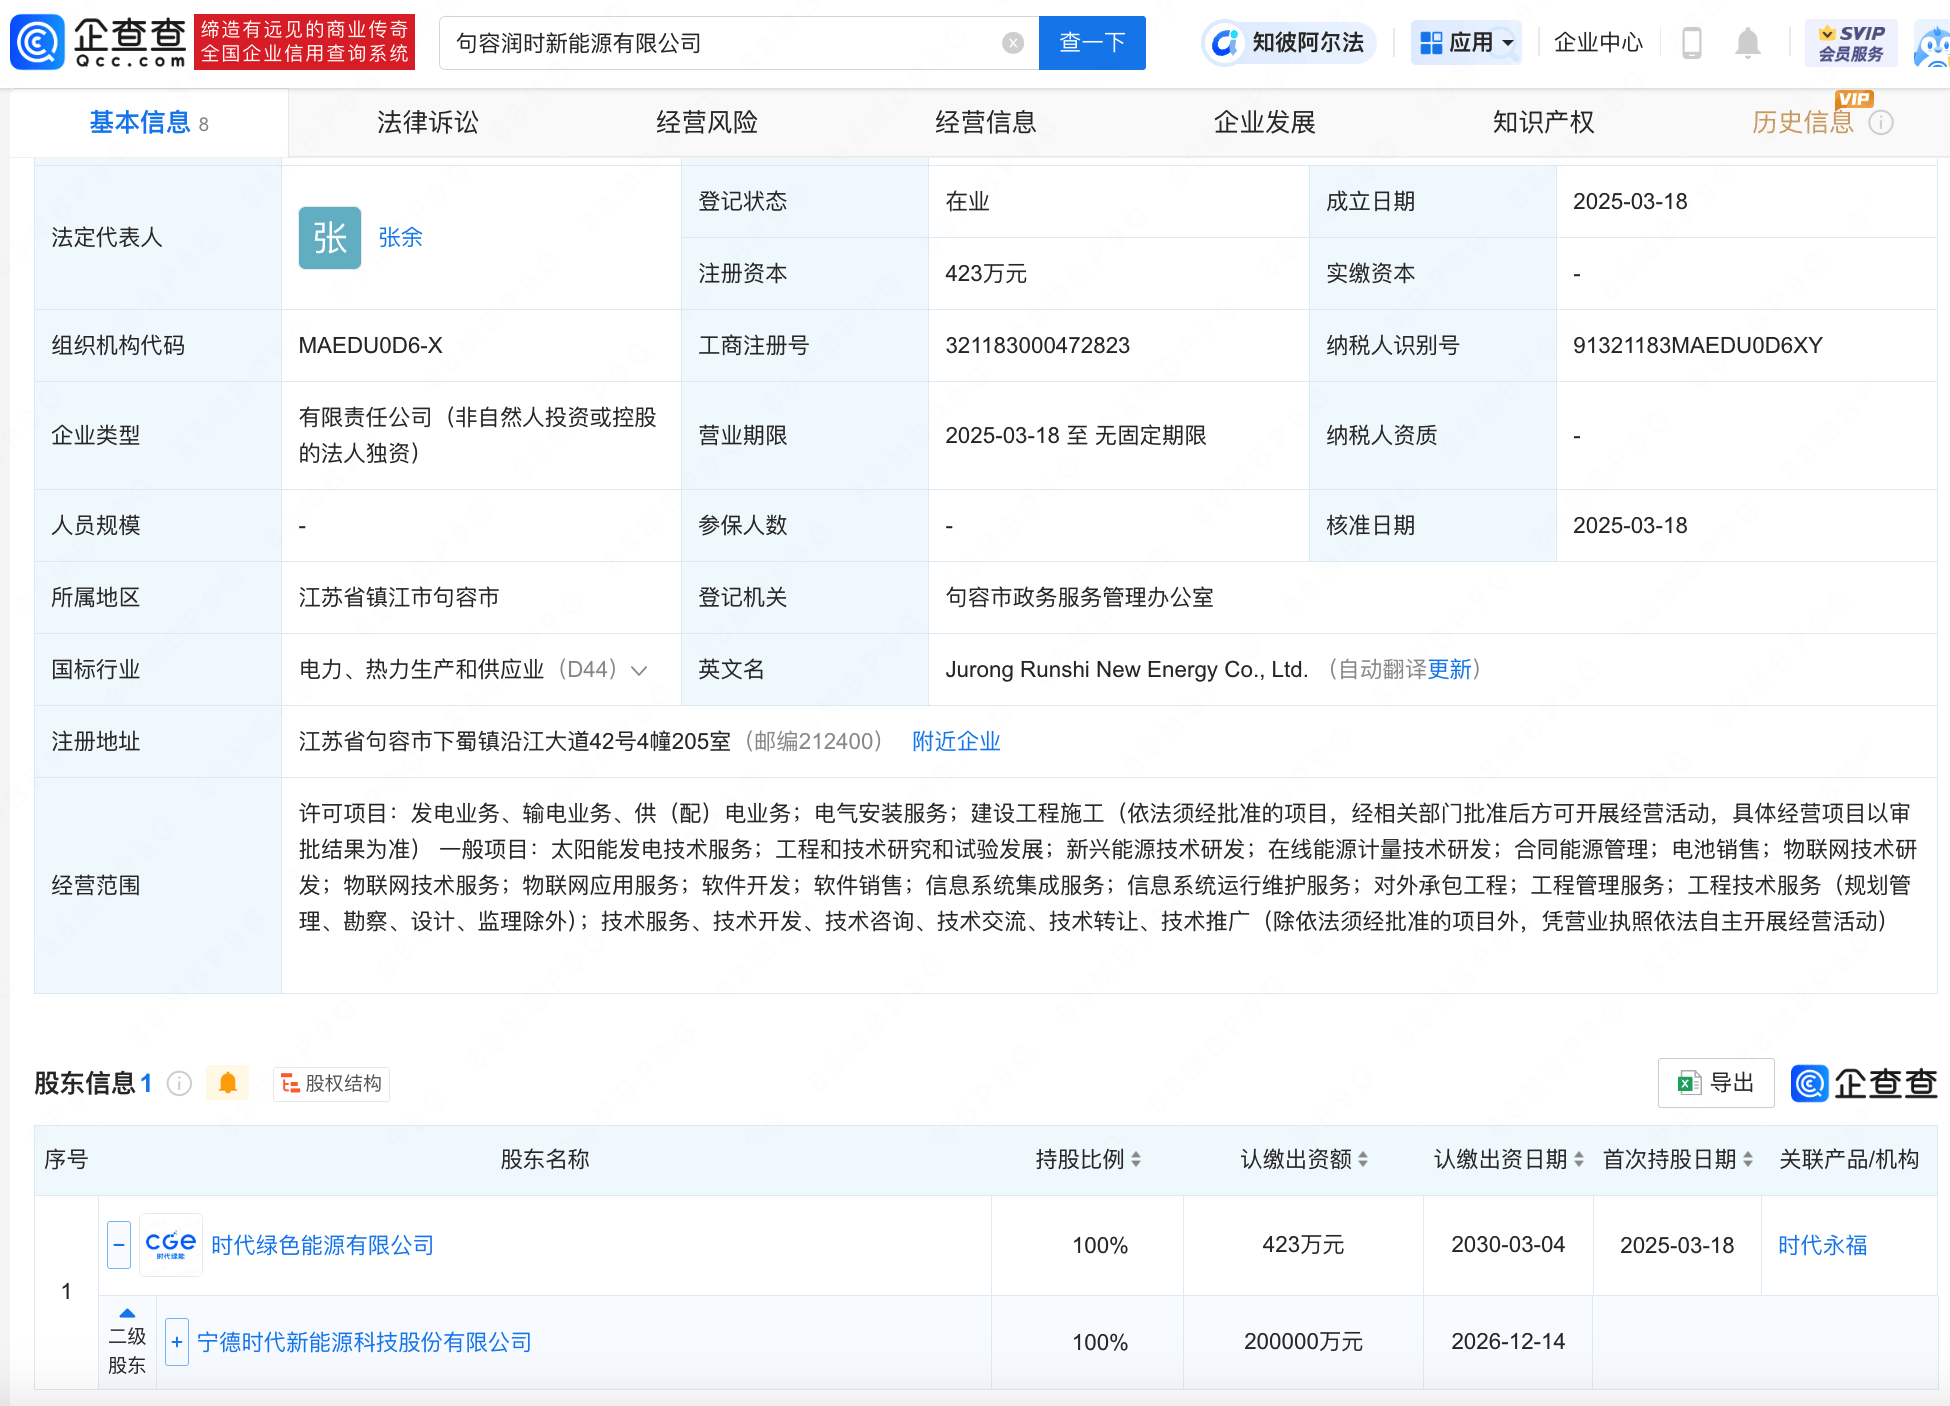This screenshot has height=1406, width=1950.
Task: Export shareholder table with 导出
Action: click(x=1716, y=1083)
